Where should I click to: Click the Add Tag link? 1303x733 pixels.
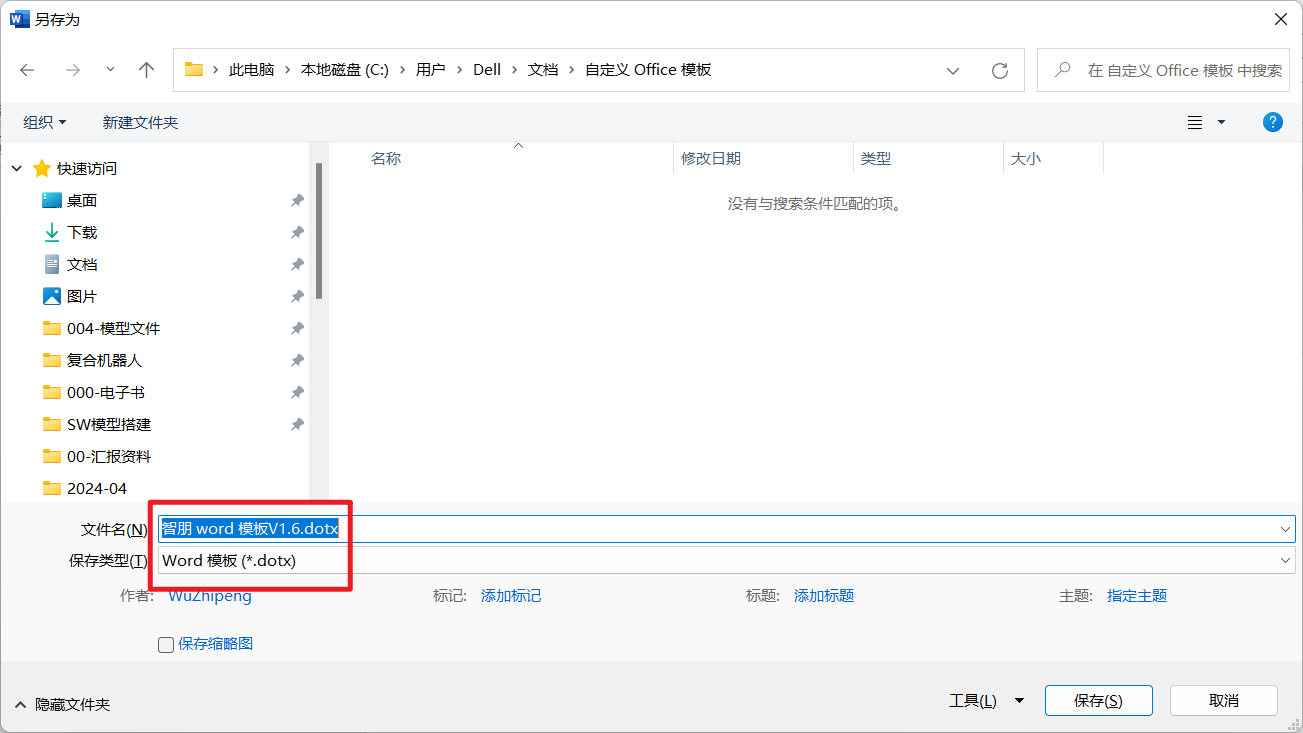click(x=511, y=595)
